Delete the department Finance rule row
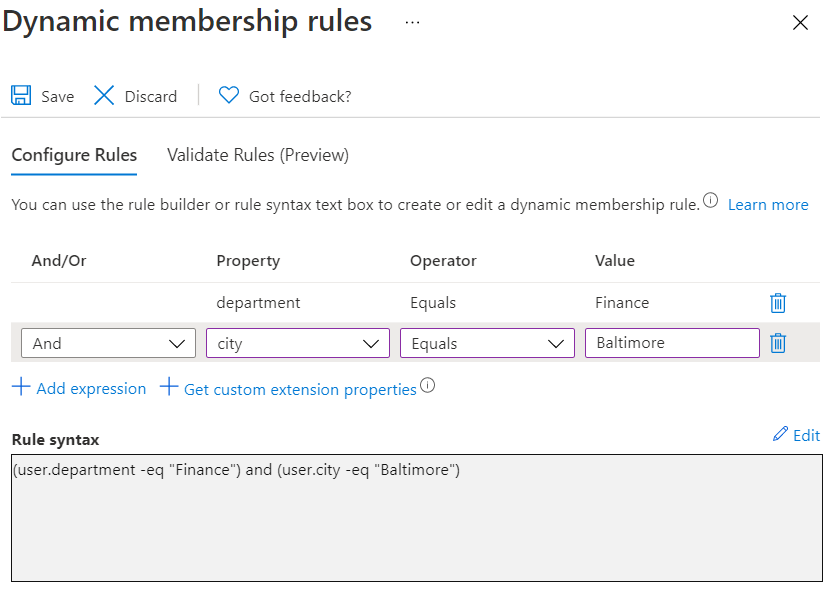The image size is (831, 590). (x=777, y=303)
